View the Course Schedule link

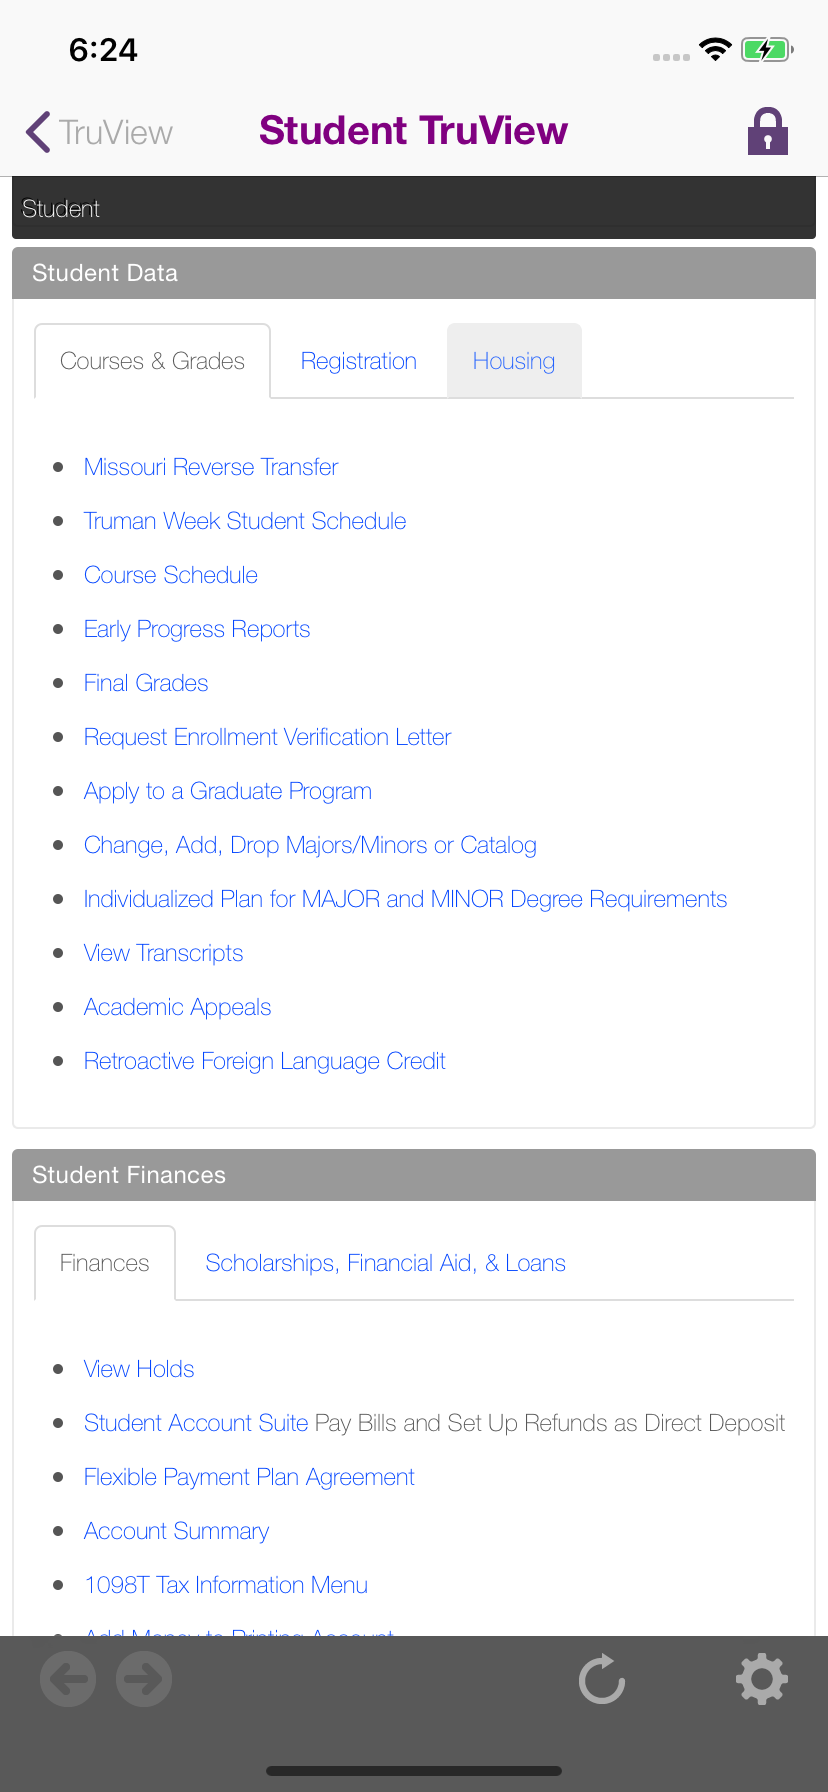click(x=171, y=575)
